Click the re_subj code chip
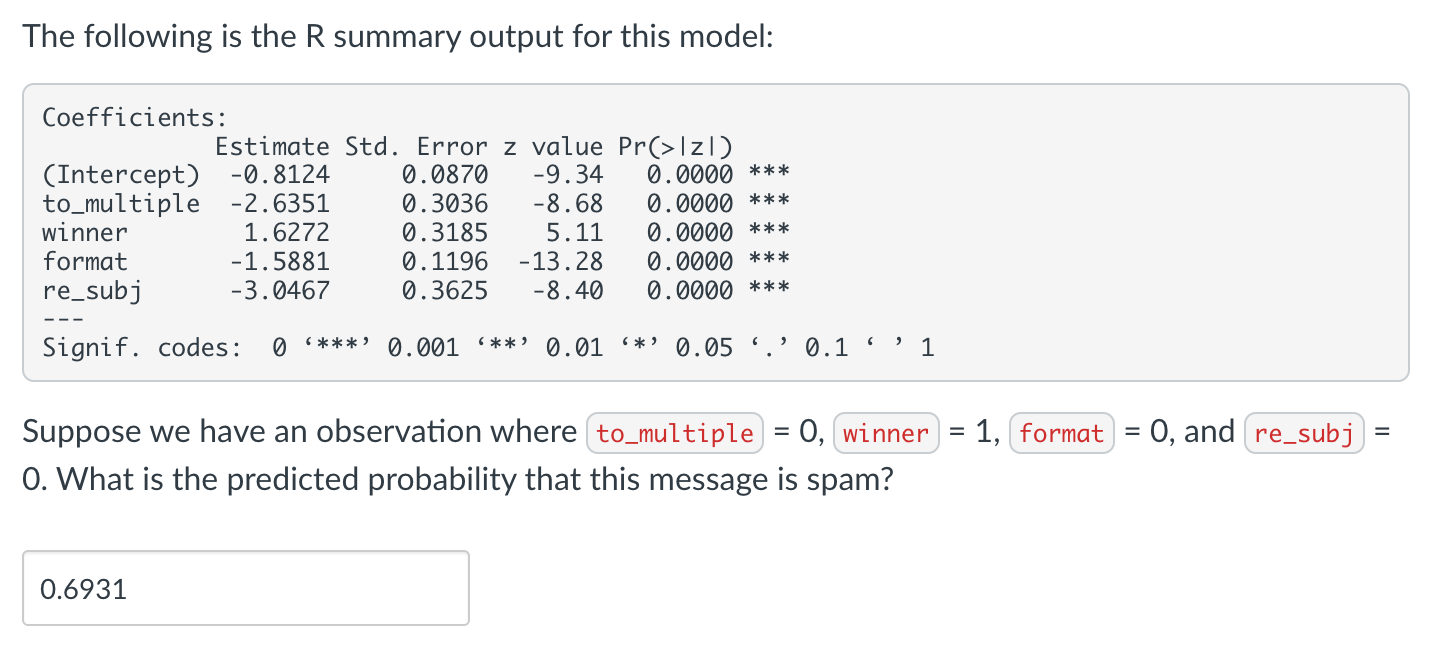 [1303, 433]
